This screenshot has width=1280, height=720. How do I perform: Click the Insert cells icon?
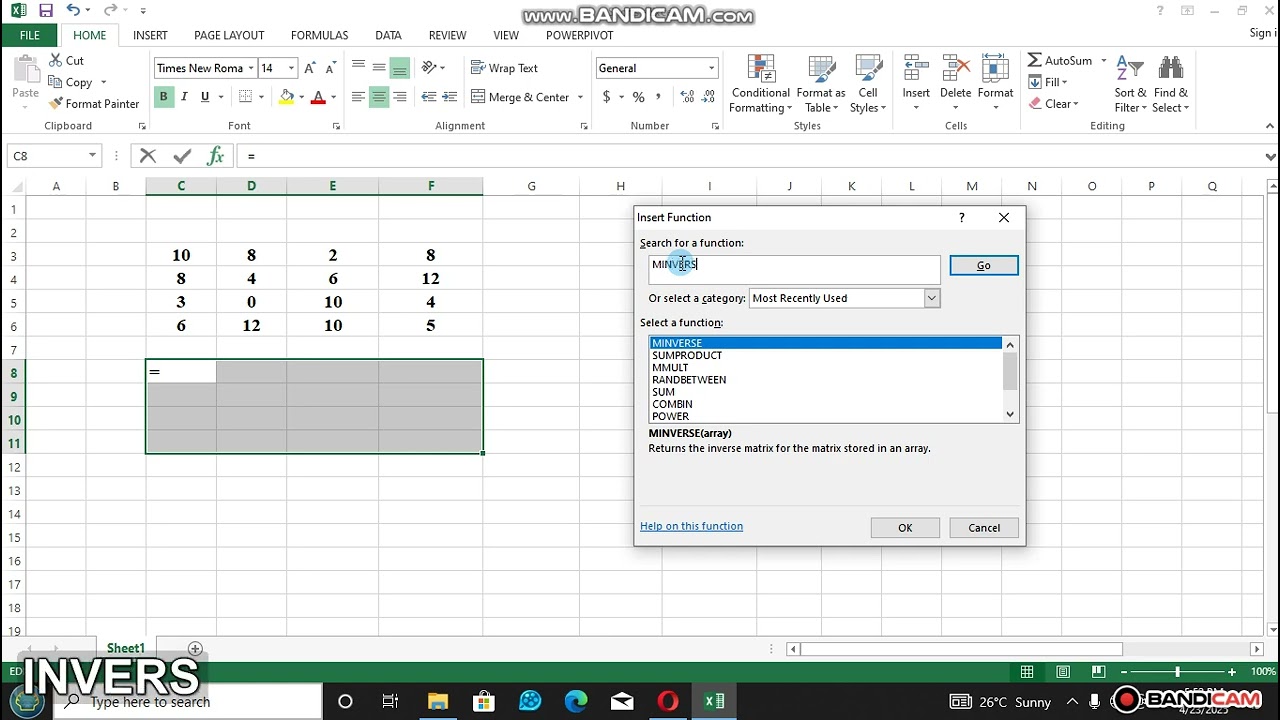click(916, 70)
